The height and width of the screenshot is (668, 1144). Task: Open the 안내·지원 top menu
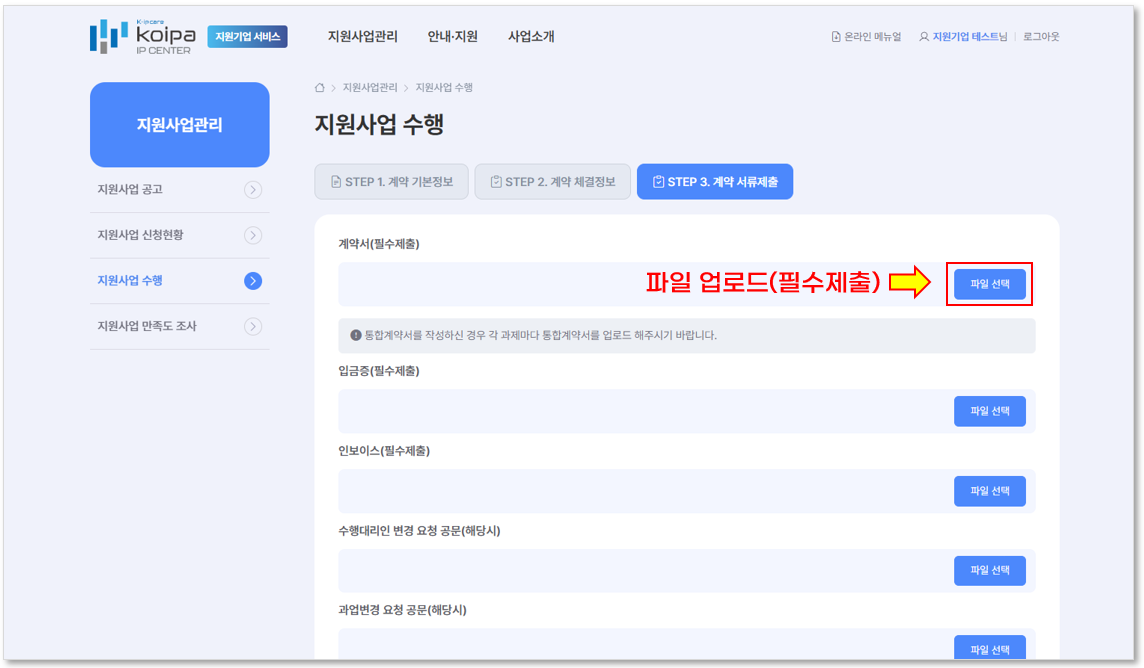click(x=452, y=36)
